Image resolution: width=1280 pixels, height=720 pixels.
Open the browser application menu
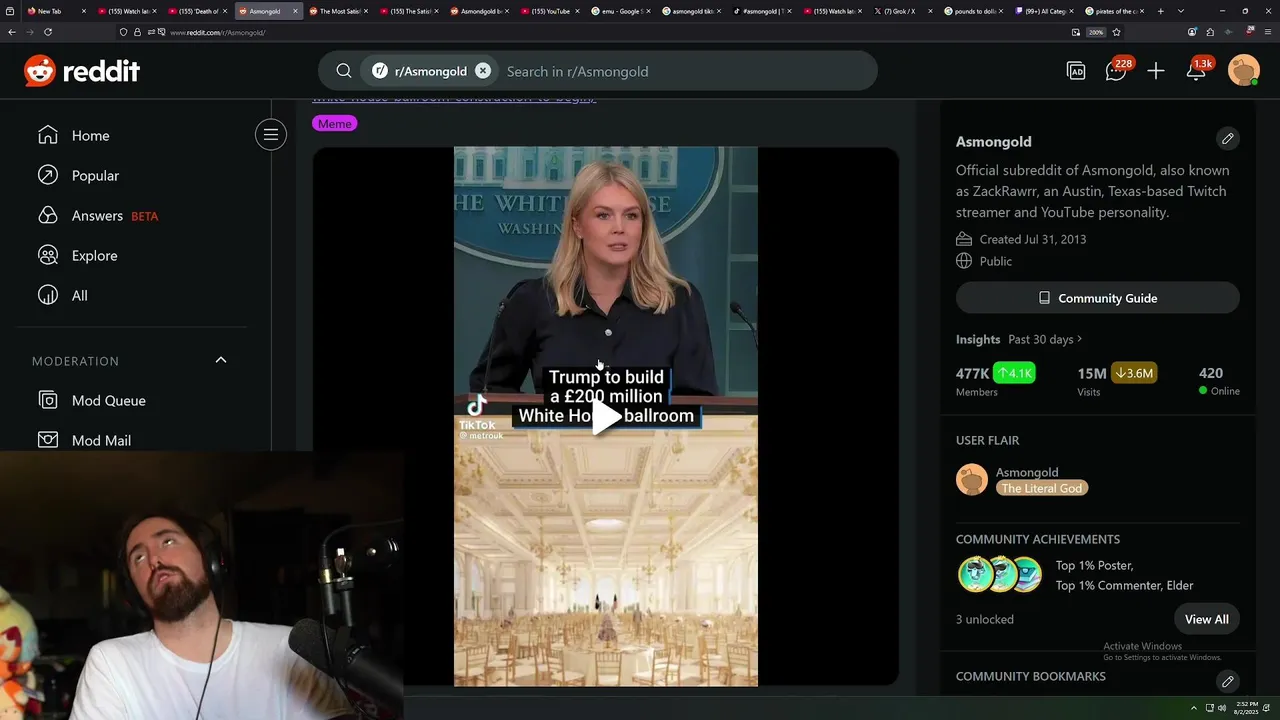coord(1268,32)
